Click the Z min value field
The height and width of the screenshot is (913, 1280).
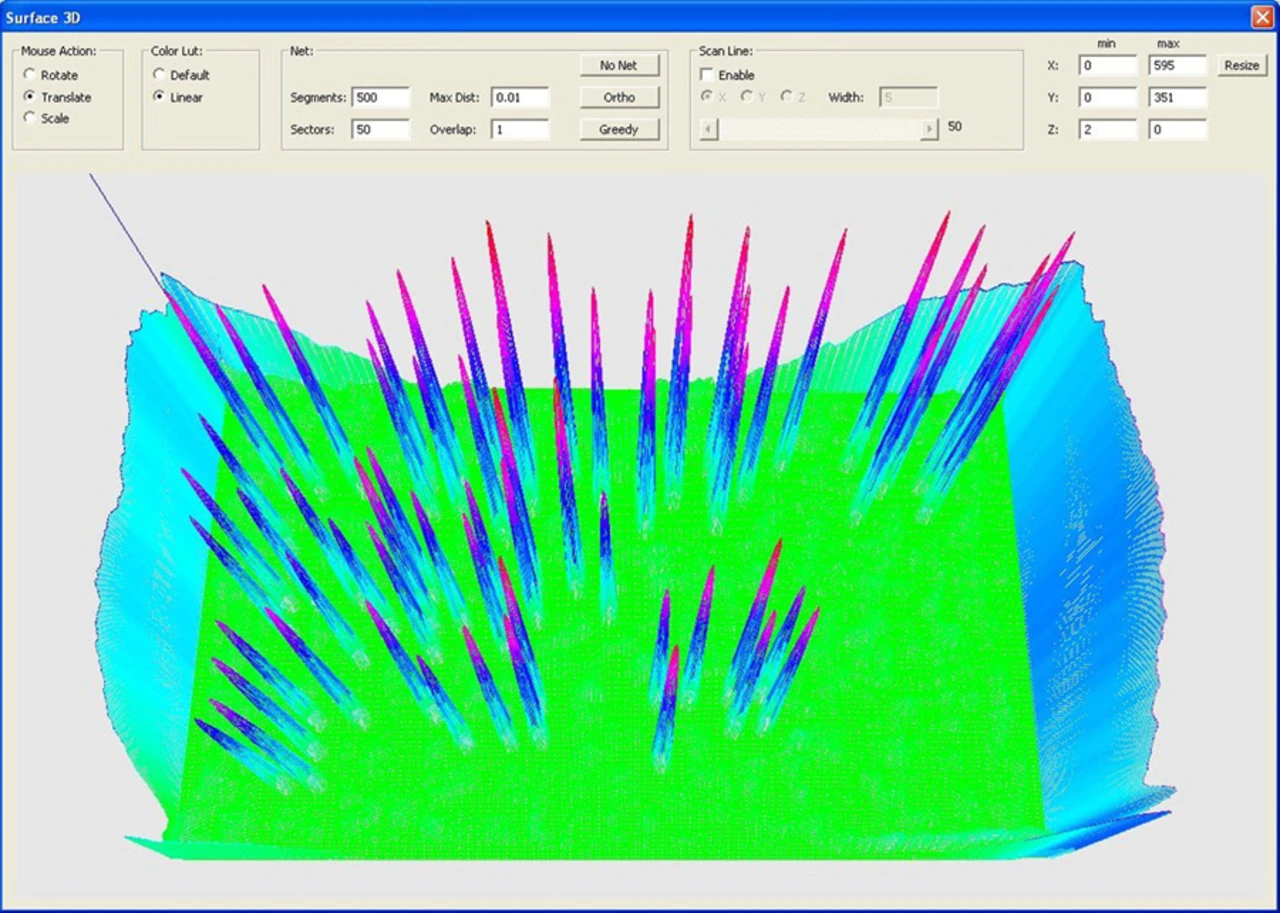tap(1107, 130)
